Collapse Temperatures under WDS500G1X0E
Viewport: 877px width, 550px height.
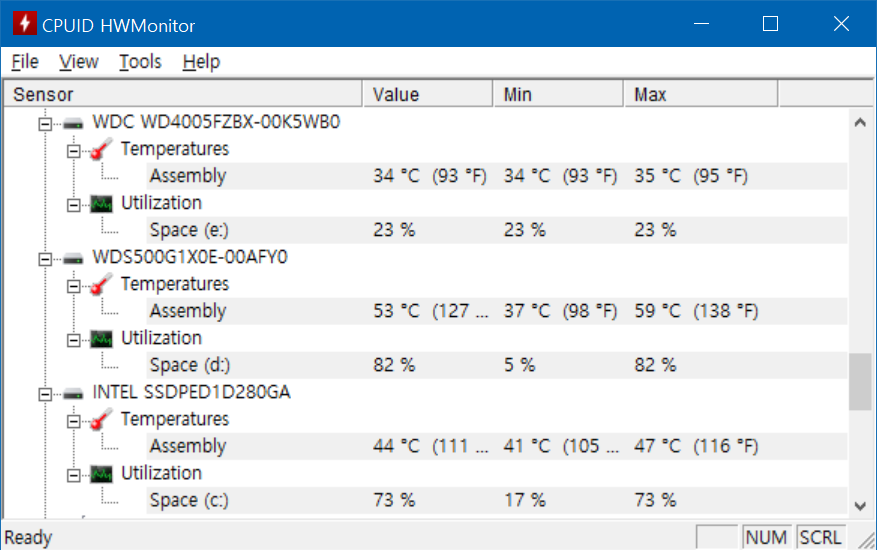[73, 286]
